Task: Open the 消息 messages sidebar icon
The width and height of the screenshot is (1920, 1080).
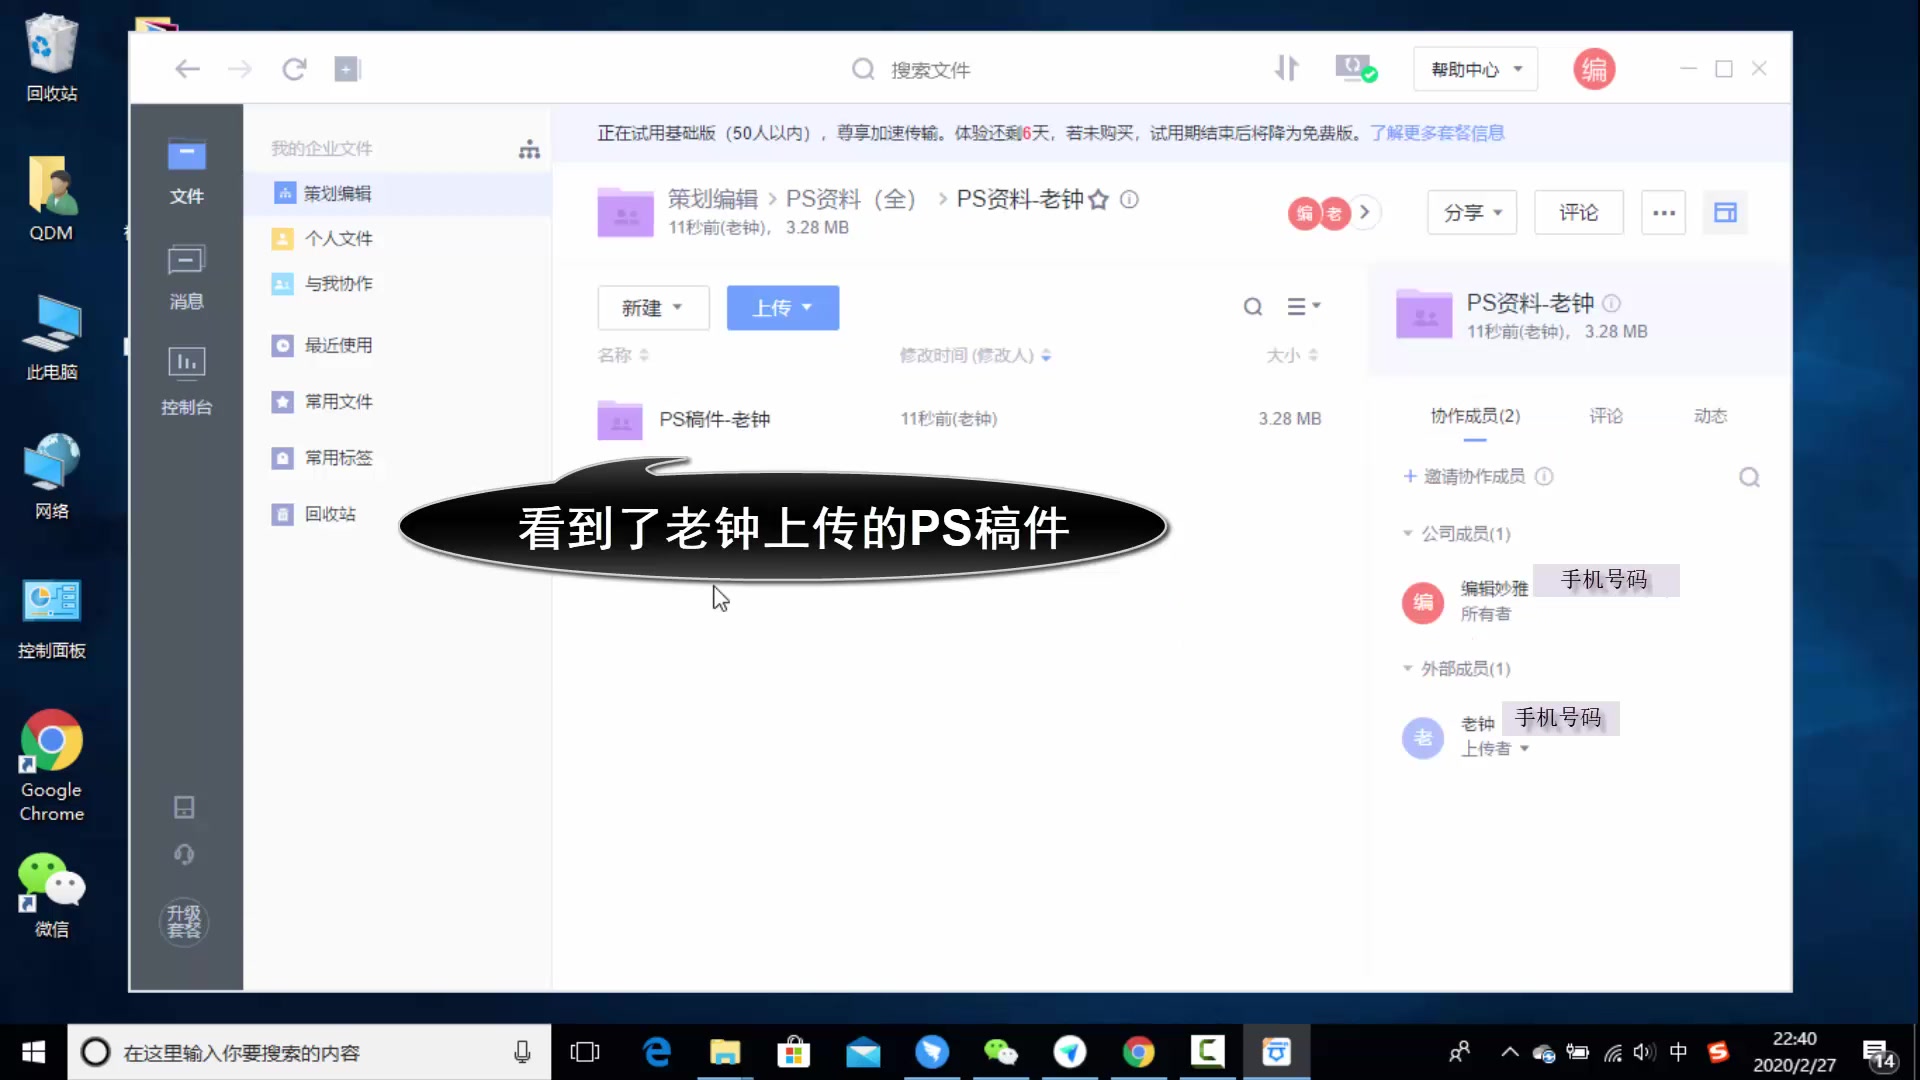Action: pos(186,276)
